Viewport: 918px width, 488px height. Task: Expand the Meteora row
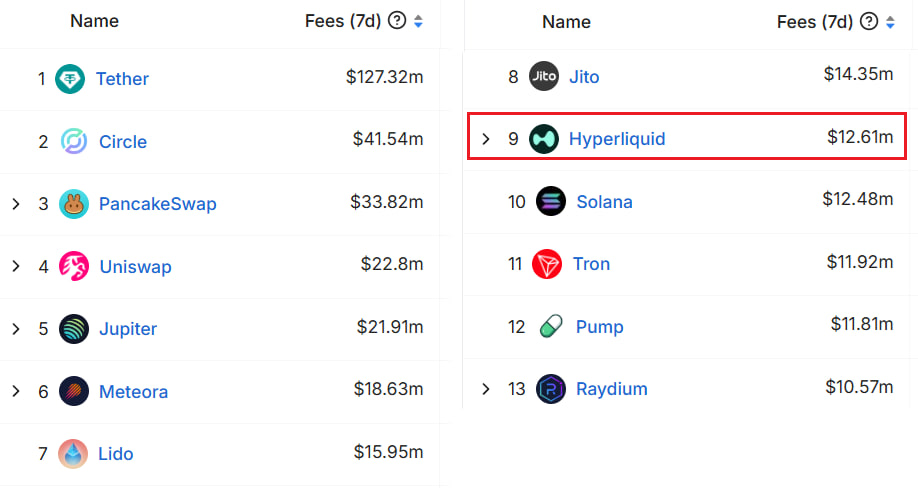tap(16, 391)
